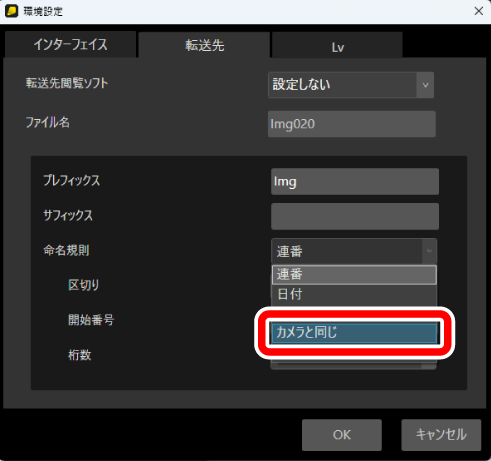Close the 環境設定 dialog window
The width and height of the screenshot is (491, 461).
[479, 11]
